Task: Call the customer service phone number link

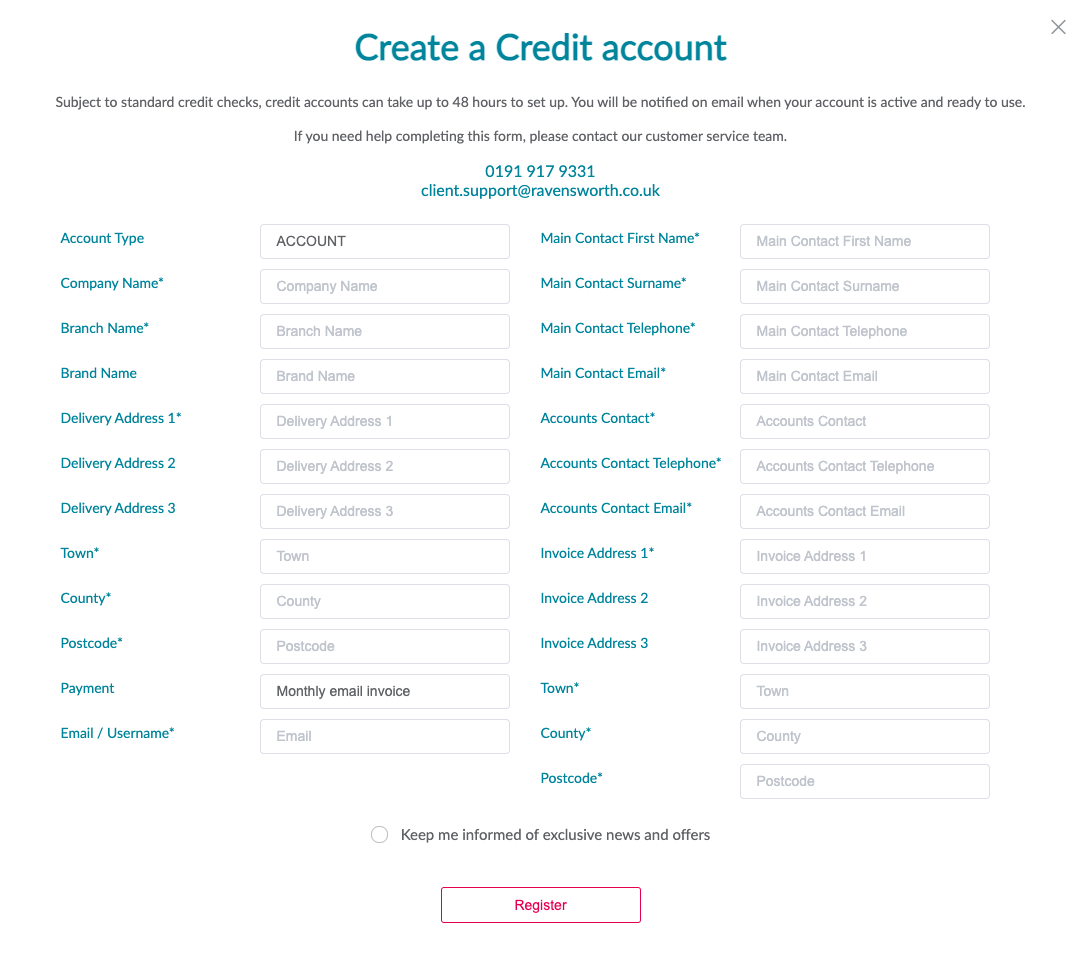Action: (540, 171)
